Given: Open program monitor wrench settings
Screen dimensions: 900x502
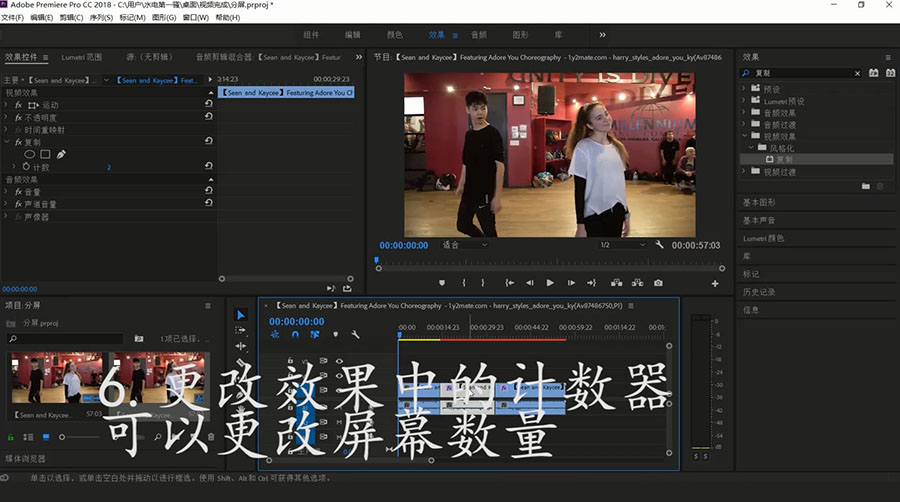Looking at the screenshot, I should 660,245.
